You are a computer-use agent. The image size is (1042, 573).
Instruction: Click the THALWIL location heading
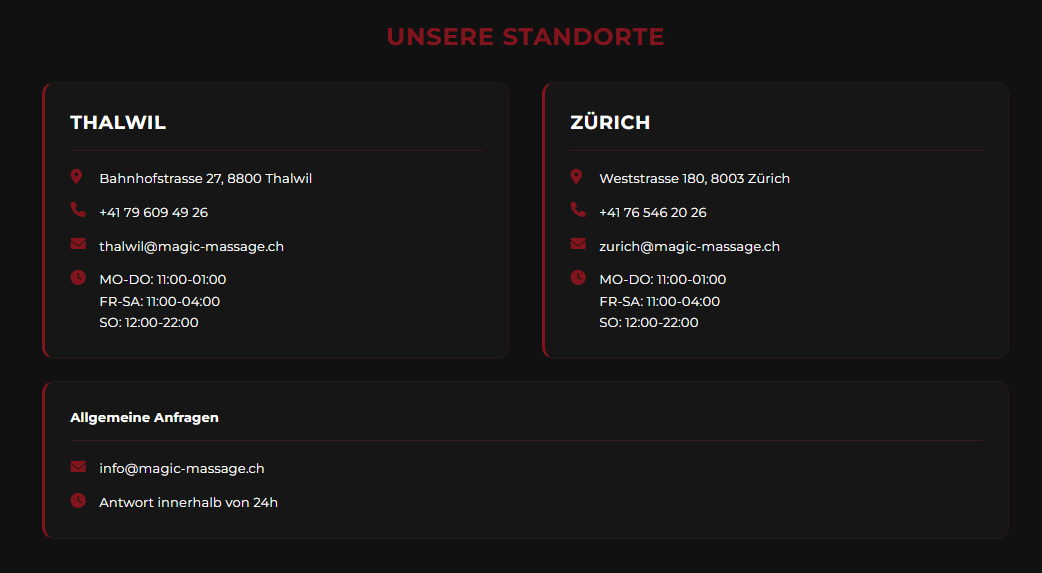[x=118, y=122]
